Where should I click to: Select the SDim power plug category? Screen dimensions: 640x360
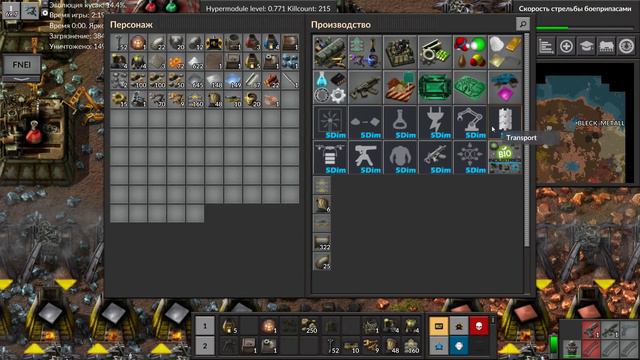coord(435,122)
